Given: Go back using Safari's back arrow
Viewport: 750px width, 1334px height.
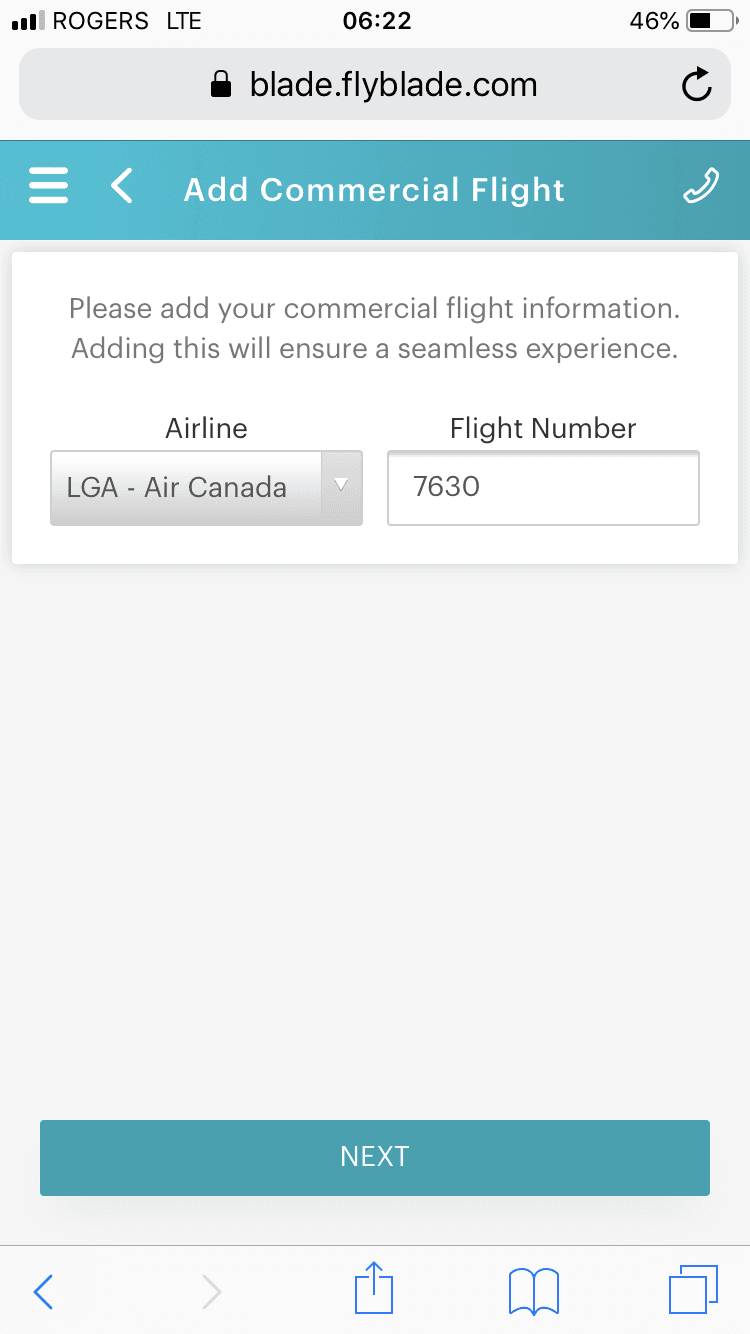Looking at the screenshot, I should click(x=43, y=1291).
